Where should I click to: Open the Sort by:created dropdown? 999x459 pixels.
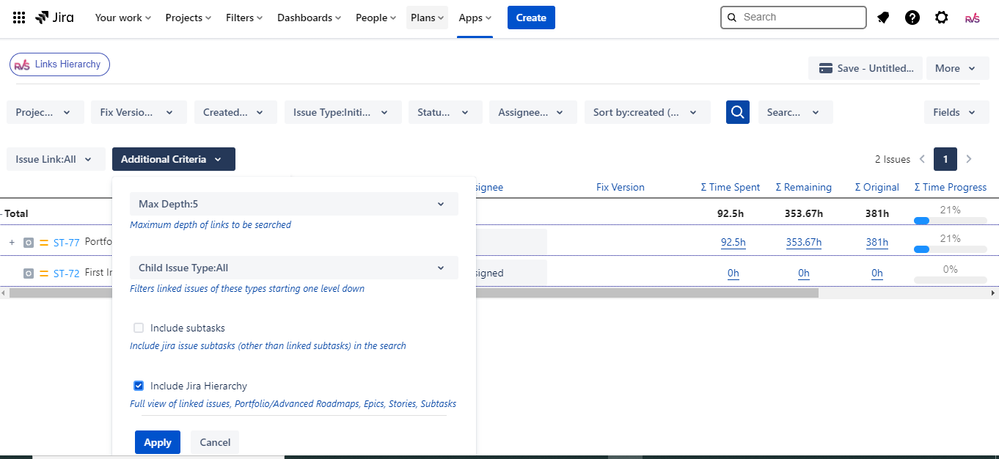(647, 112)
